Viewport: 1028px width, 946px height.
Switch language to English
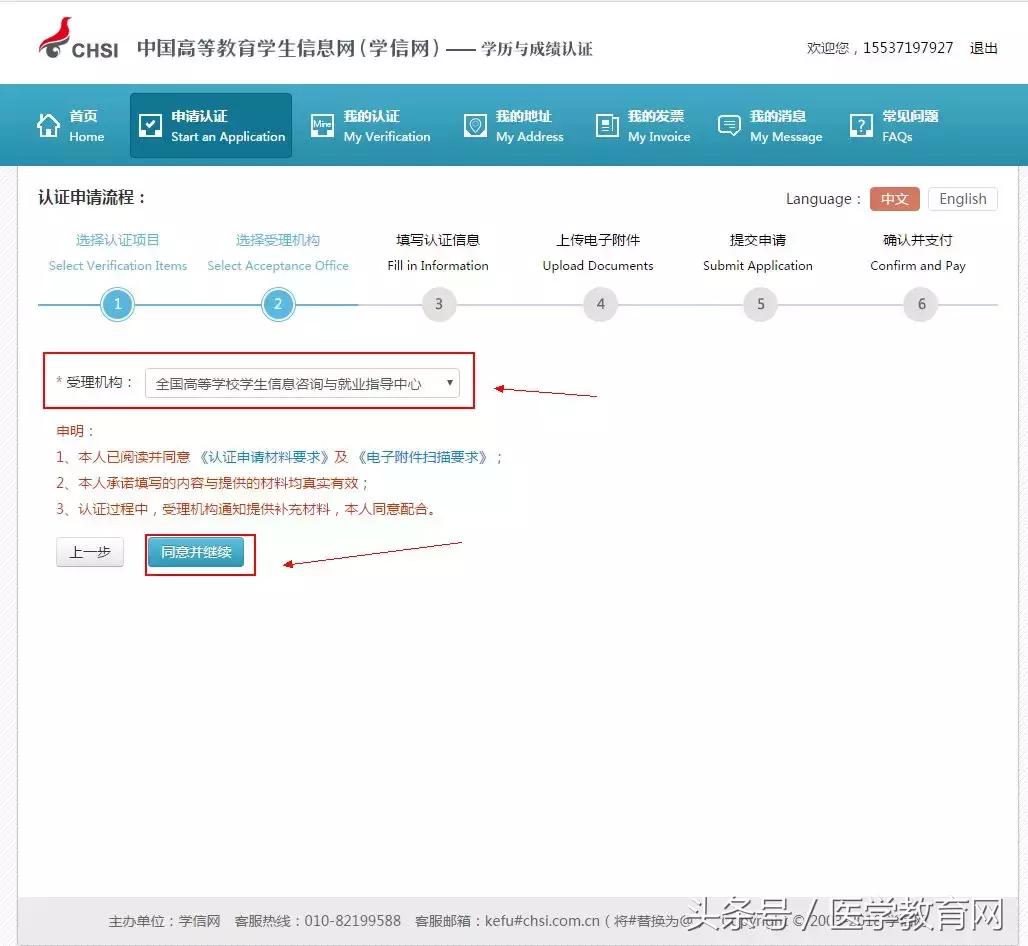961,199
